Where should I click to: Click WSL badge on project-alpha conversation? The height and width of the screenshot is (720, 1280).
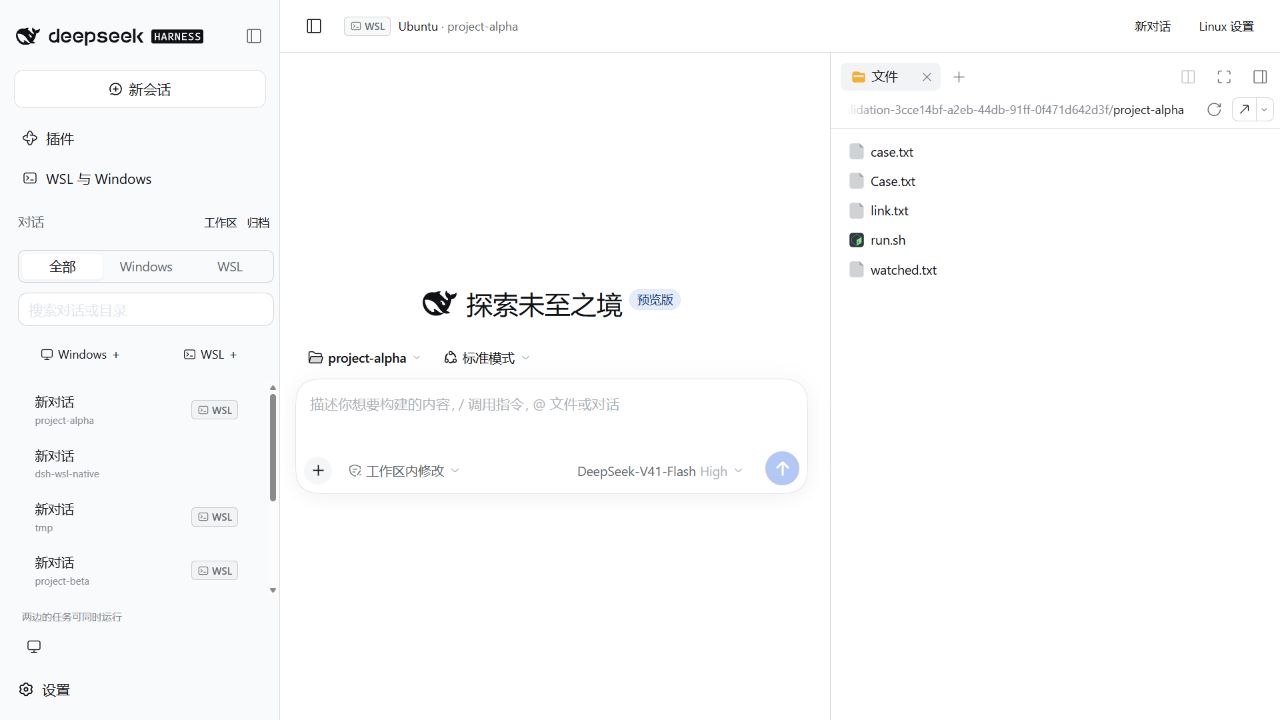(x=215, y=410)
